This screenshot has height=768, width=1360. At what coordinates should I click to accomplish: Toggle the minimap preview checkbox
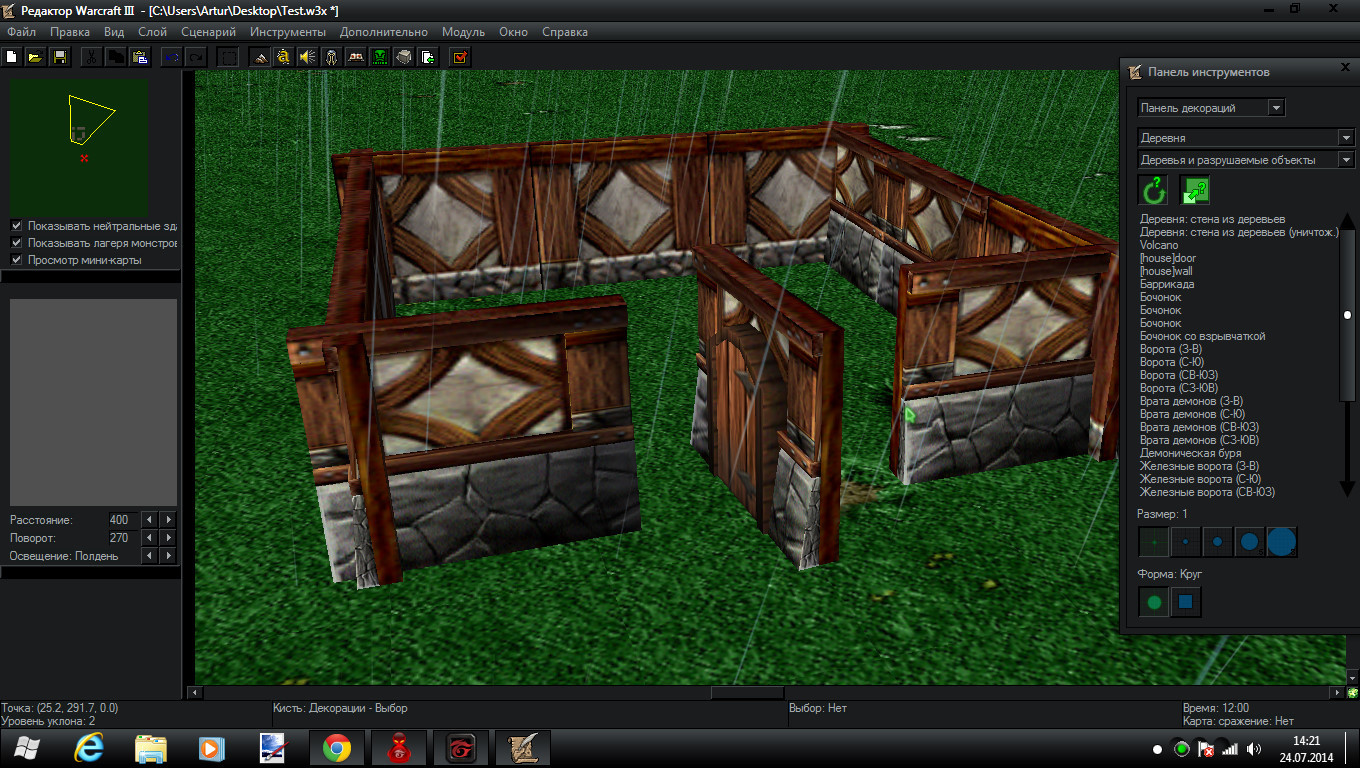point(16,260)
